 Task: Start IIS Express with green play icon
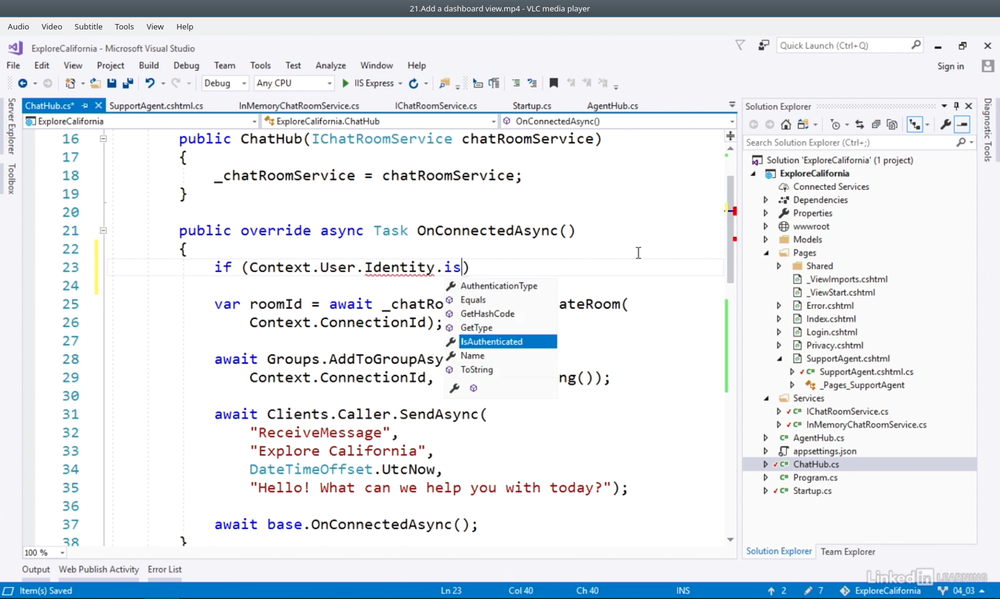pyautogui.click(x=346, y=84)
